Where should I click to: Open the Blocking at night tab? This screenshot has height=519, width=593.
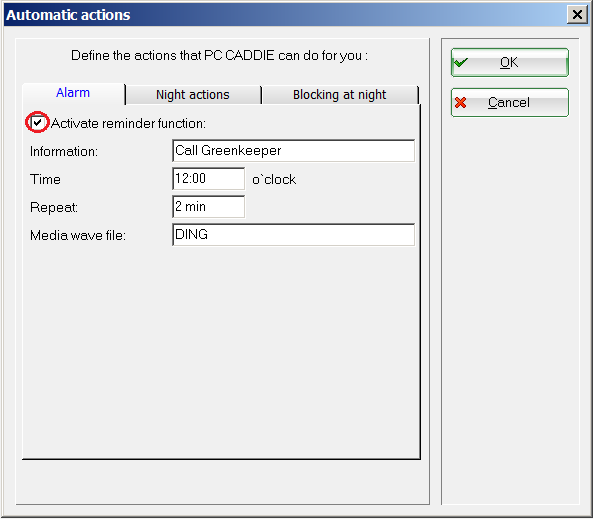click(x=340, y=95)
